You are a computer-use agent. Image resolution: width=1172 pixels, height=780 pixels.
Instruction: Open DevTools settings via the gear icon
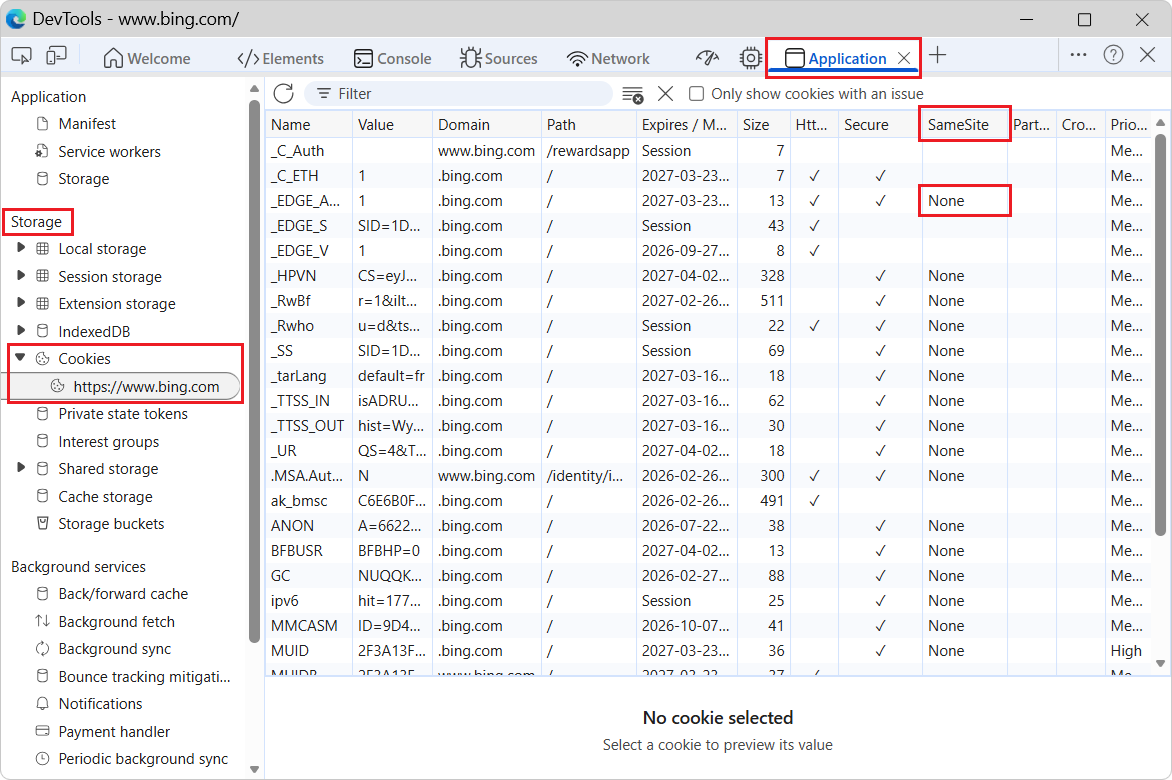(750, 58)
